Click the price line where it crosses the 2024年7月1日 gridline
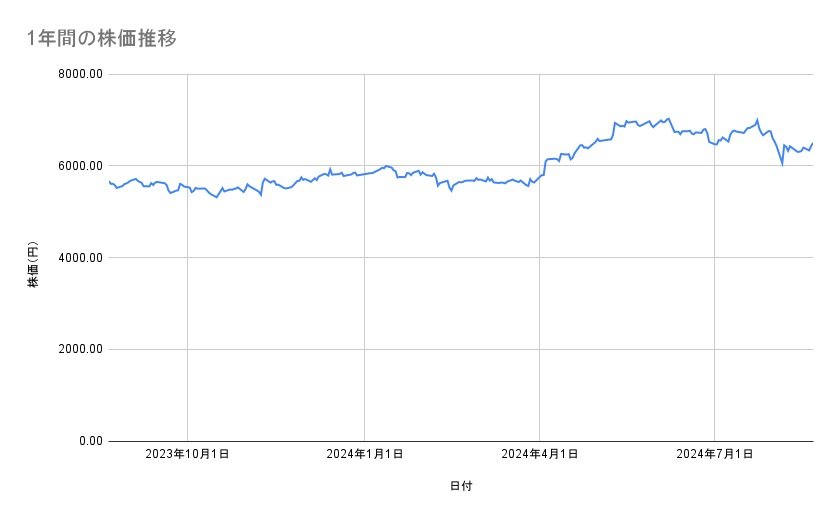 click(716, 145)
